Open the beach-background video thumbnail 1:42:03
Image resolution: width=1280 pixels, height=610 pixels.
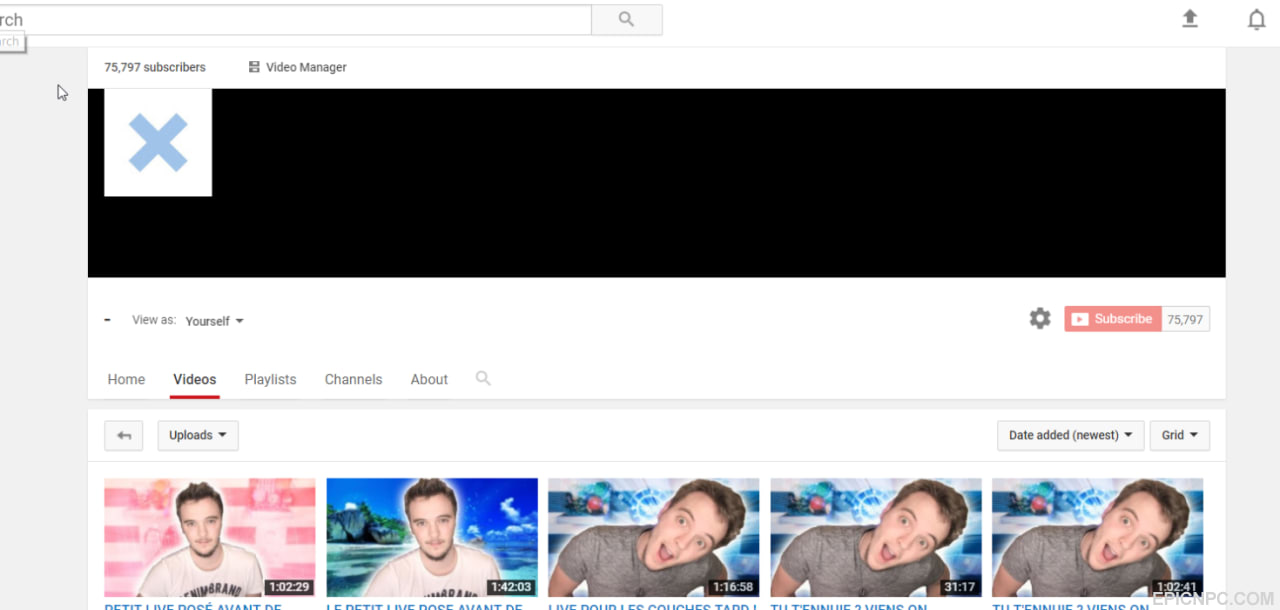[x=432, y=537]
